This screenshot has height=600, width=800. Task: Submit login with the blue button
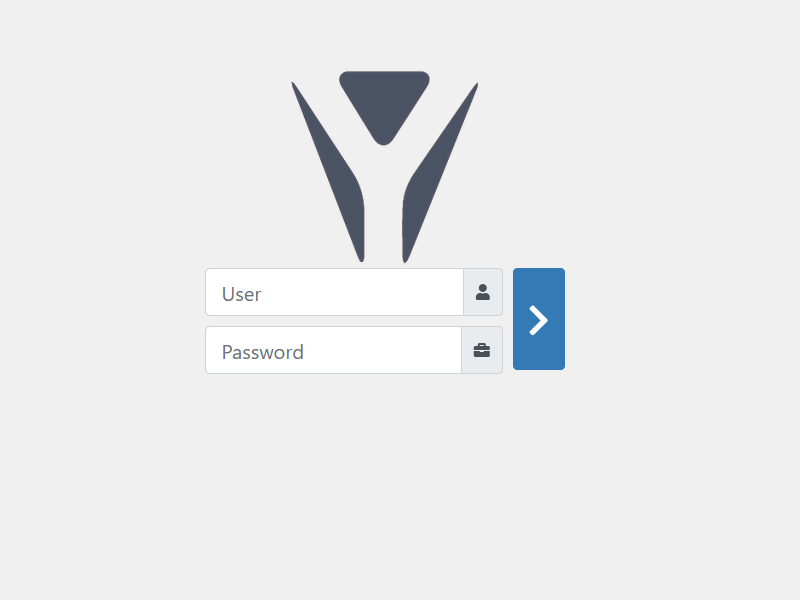(x=539, y=319)
